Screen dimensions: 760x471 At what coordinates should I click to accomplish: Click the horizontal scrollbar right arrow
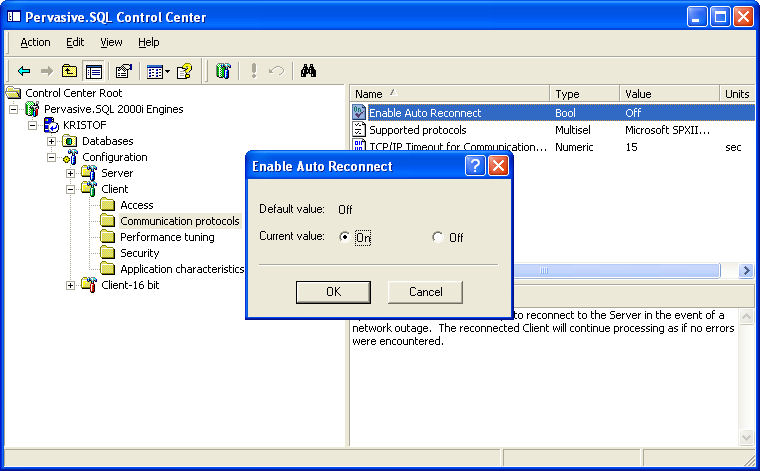746,270
